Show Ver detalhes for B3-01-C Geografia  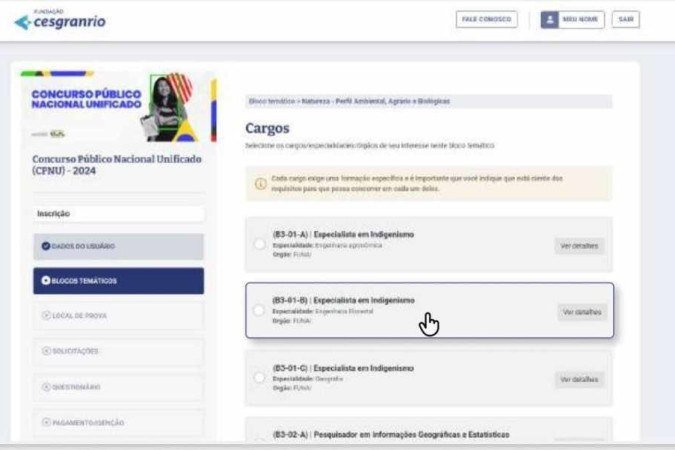click(580, 380)
